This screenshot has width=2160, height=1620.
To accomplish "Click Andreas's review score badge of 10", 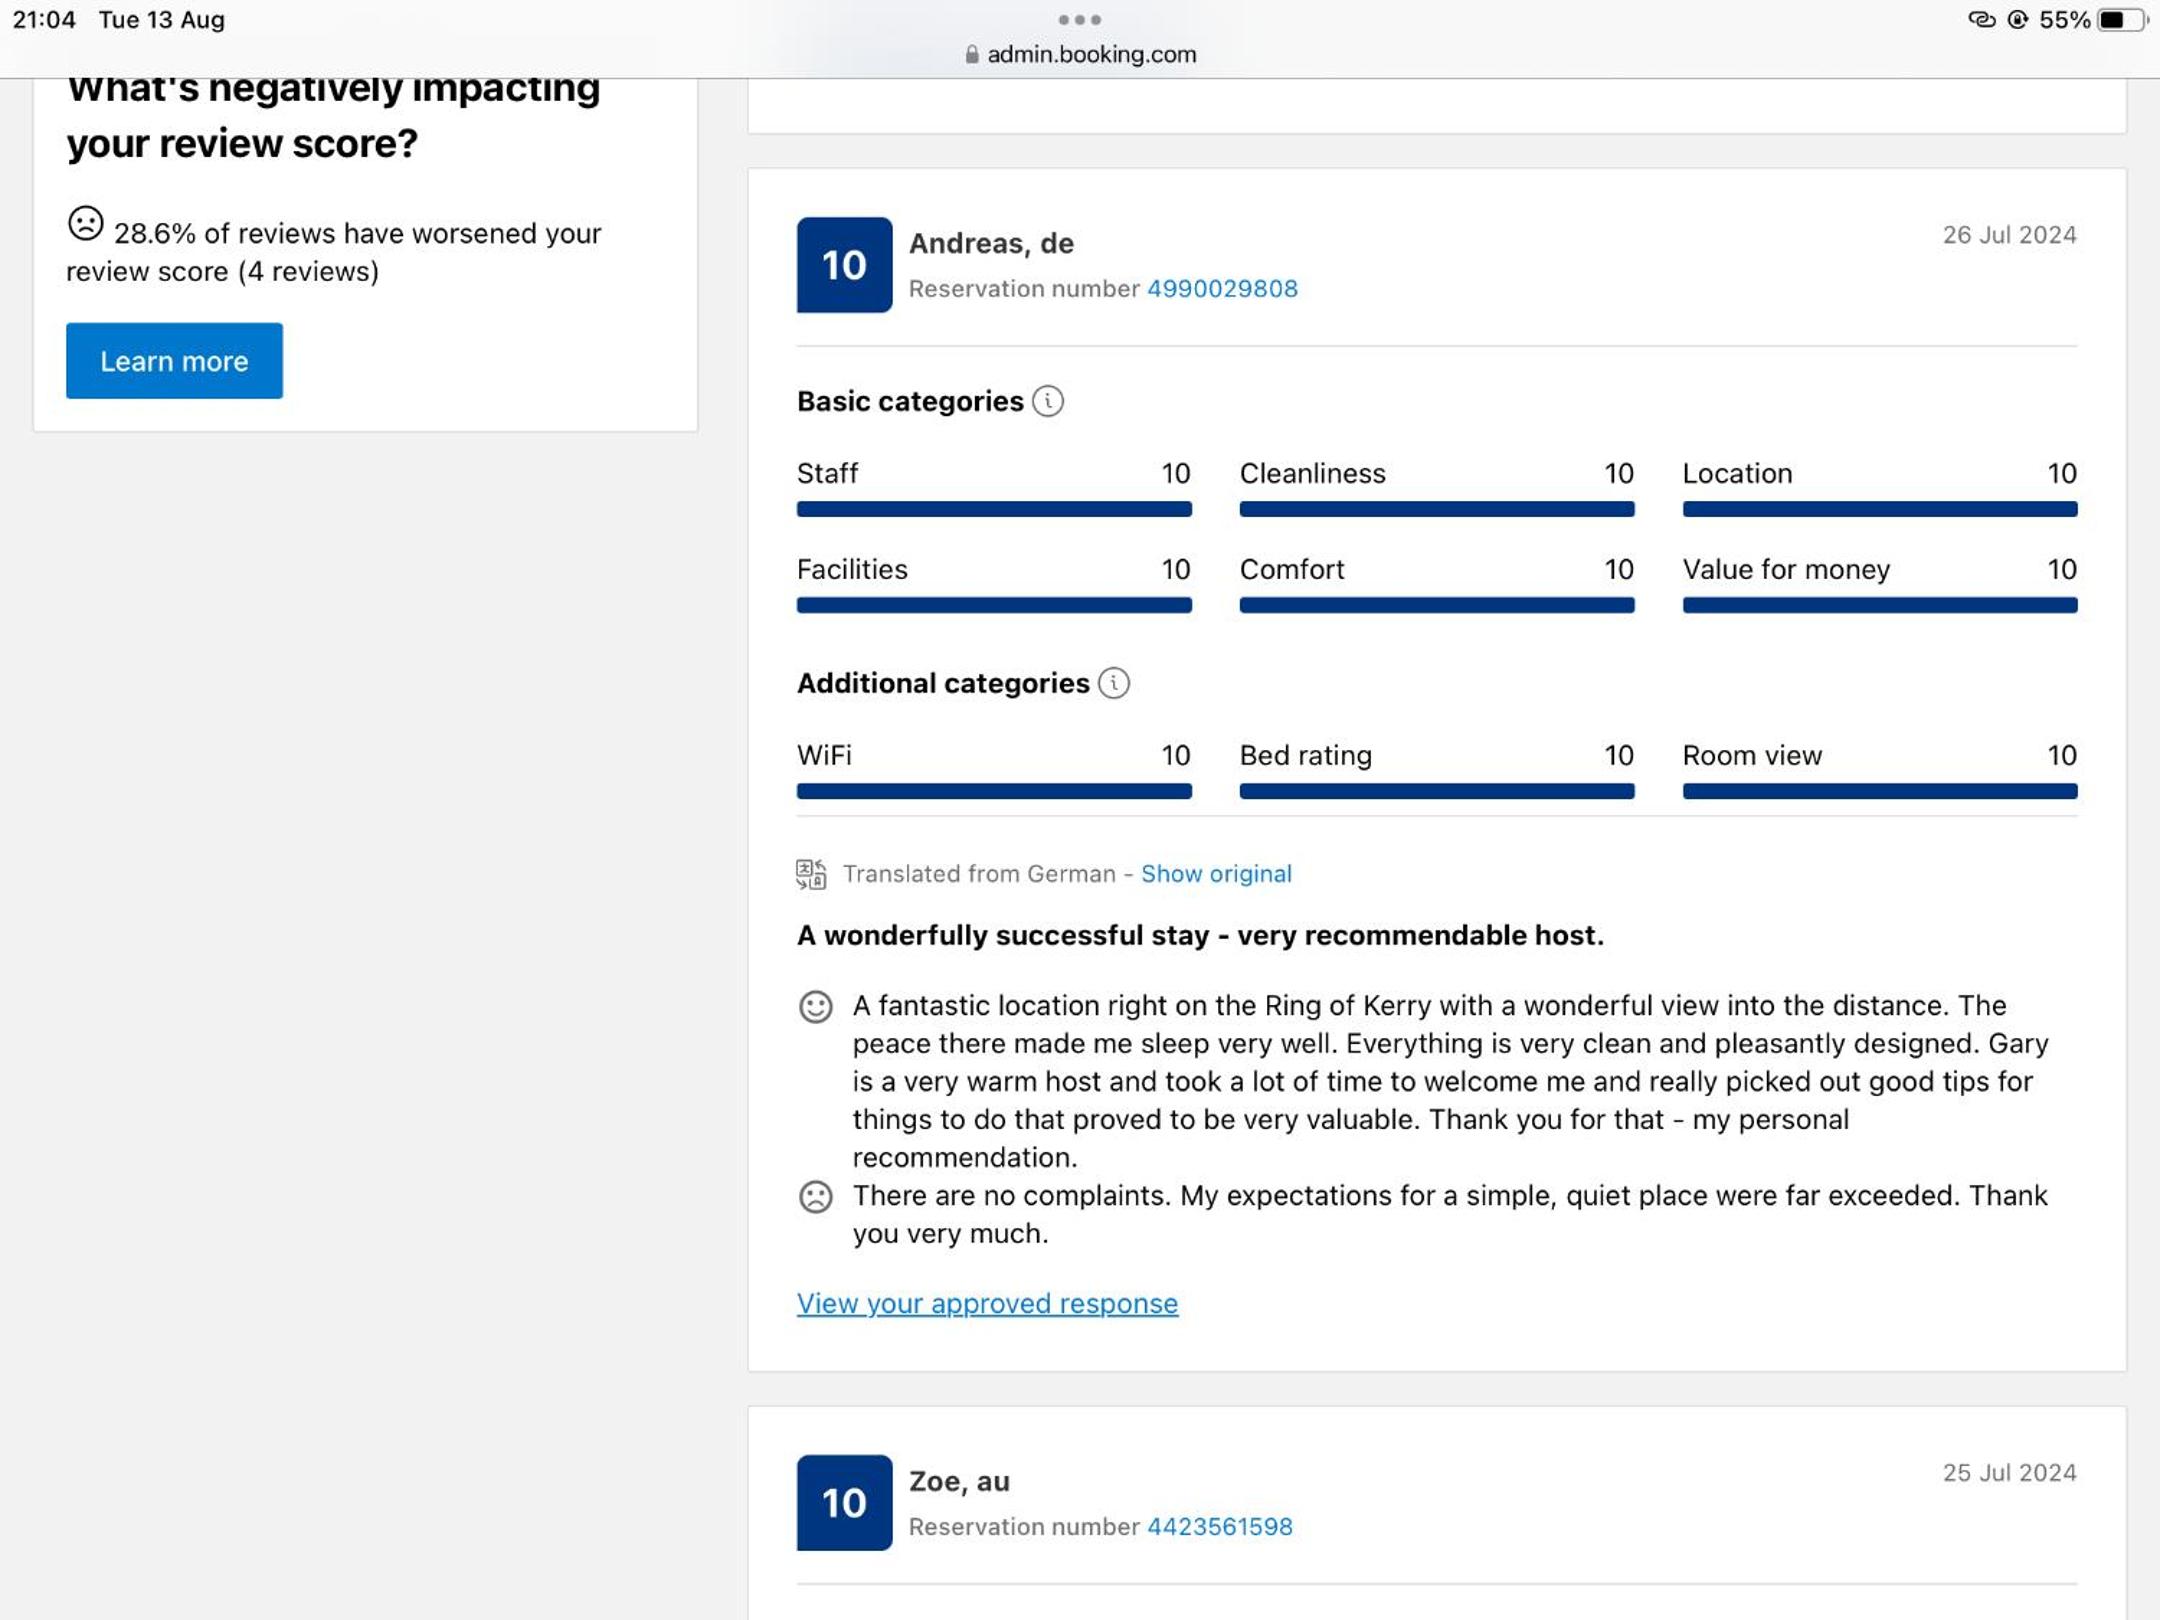I will pos(844,265).
